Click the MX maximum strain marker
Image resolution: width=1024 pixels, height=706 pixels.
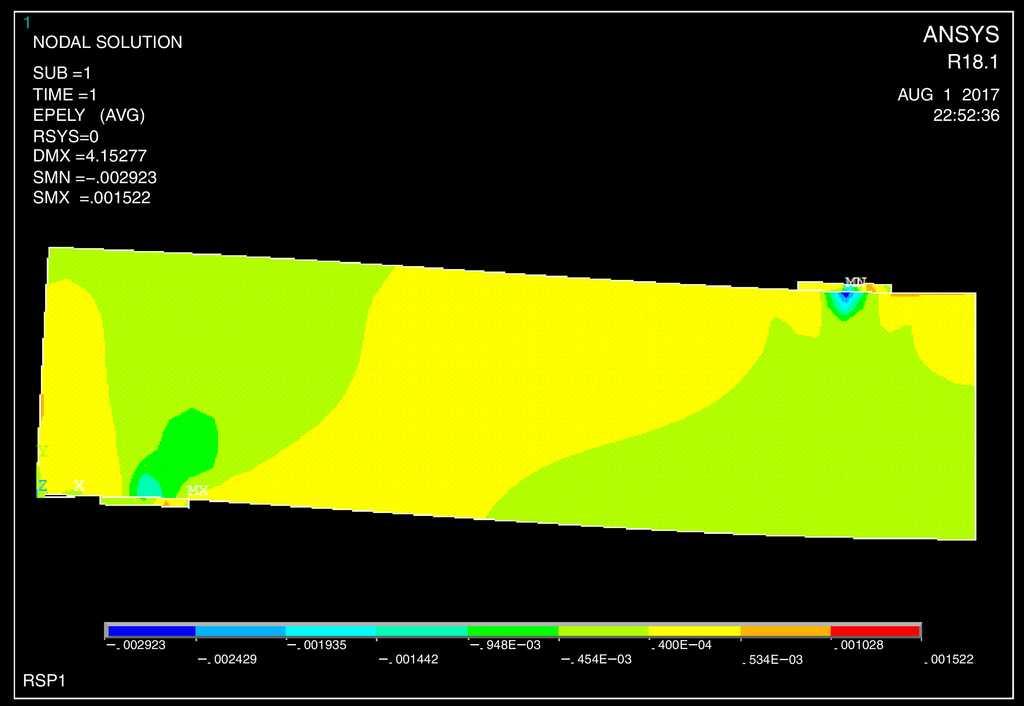[197, 490]
